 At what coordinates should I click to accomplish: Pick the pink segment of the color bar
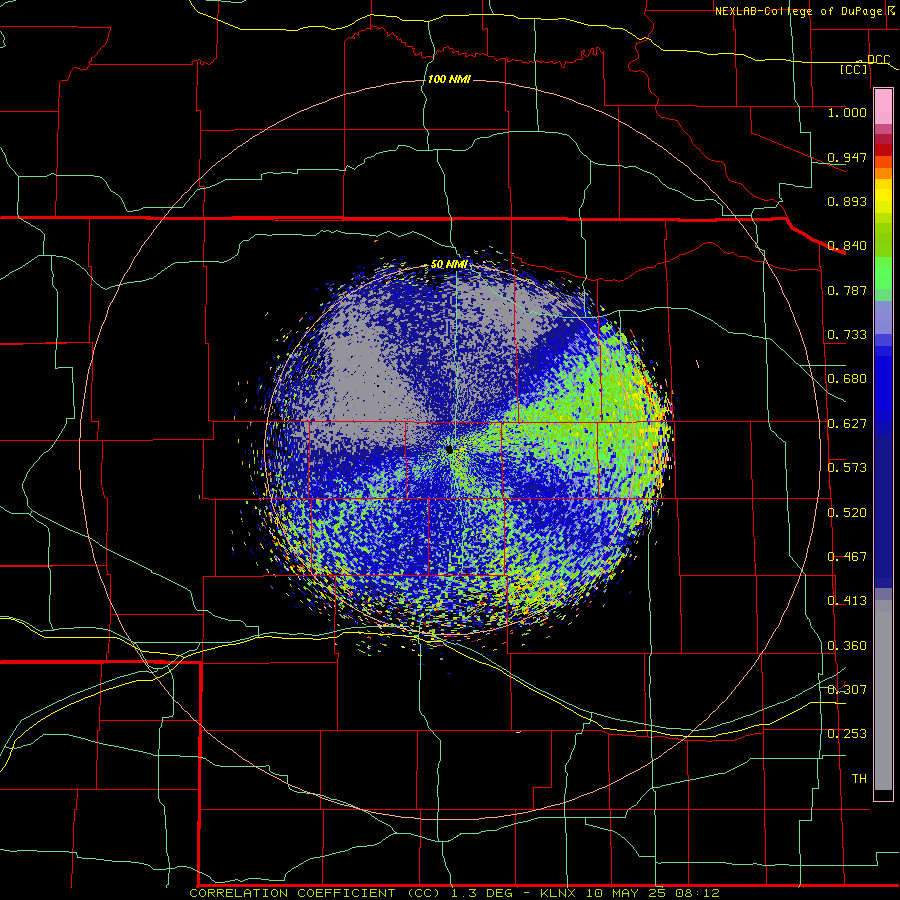(883, 107)
